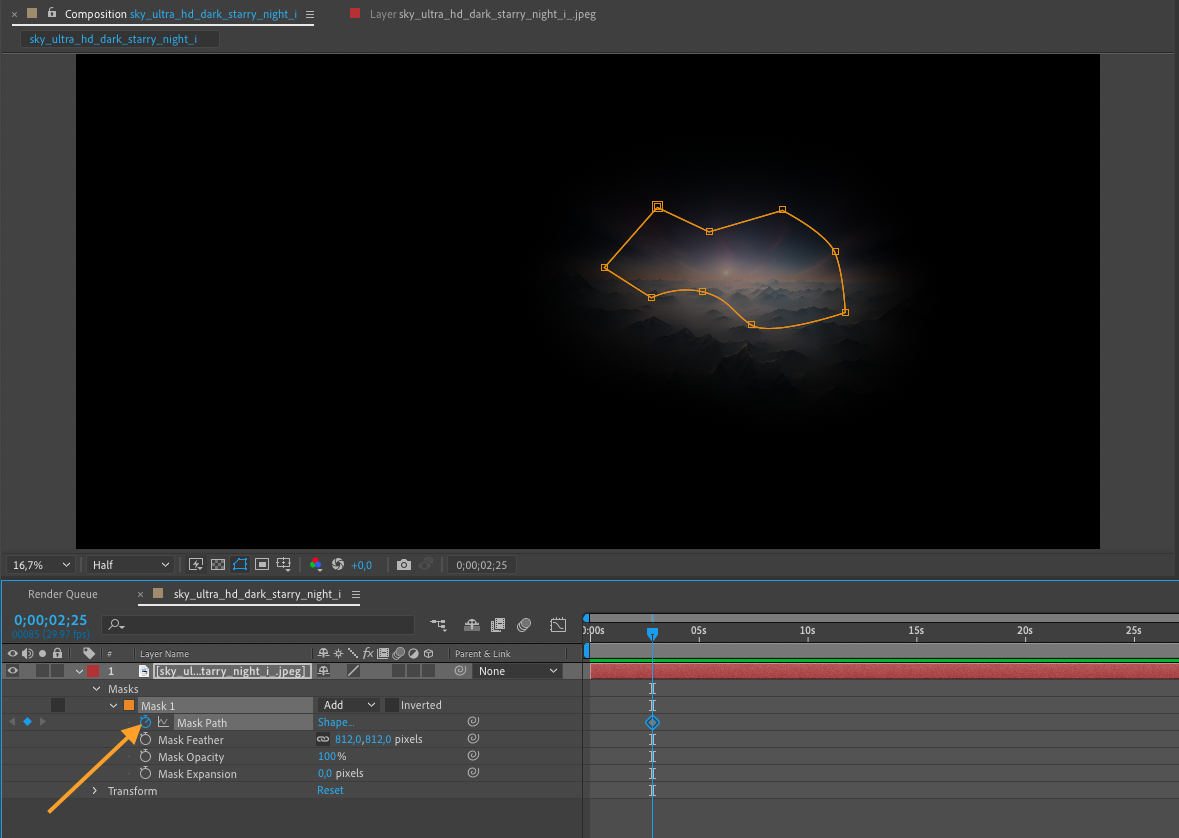Open the Mask 1 mode dropdown showing Add
This screenshot has width=1179, height=838.
(x=348, y=705)
